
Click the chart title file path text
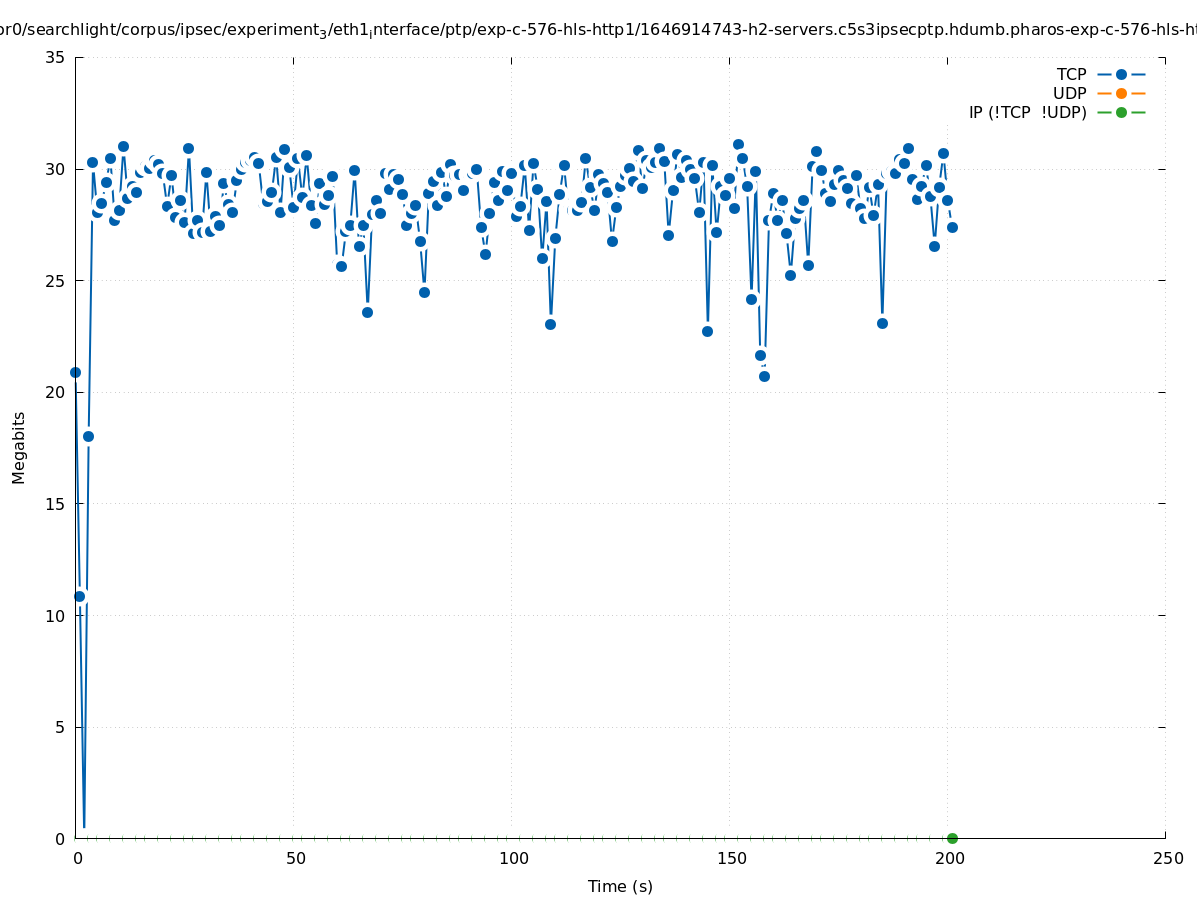[x=598, y=30]
